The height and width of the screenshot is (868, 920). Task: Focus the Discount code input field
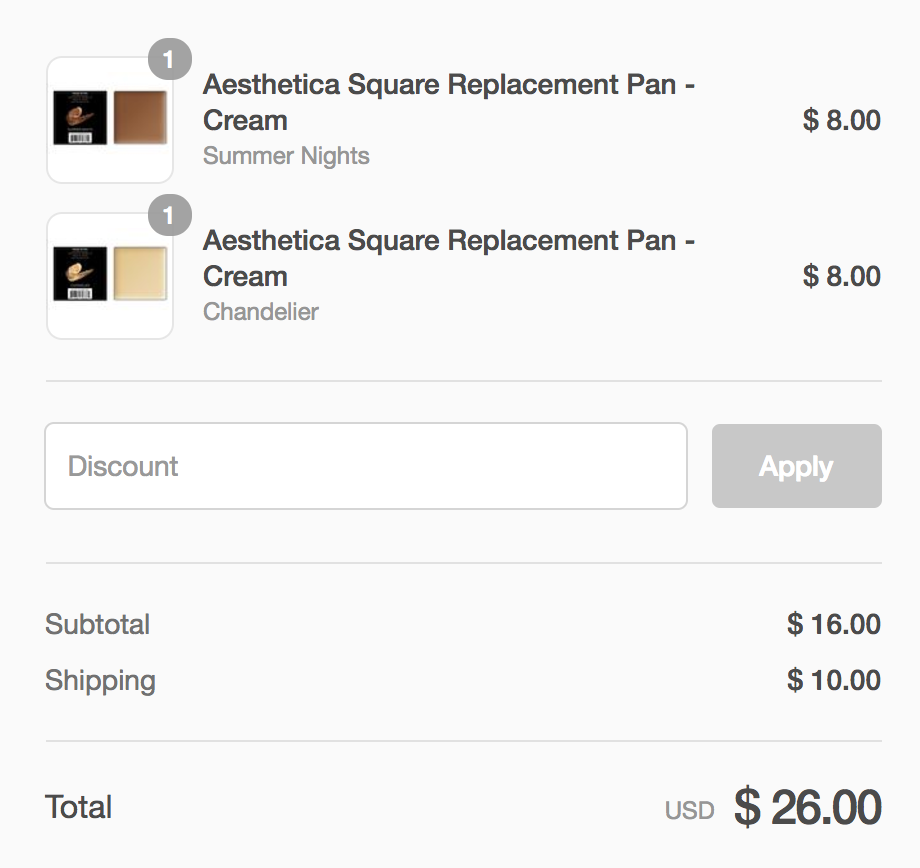tap(365, 466)
